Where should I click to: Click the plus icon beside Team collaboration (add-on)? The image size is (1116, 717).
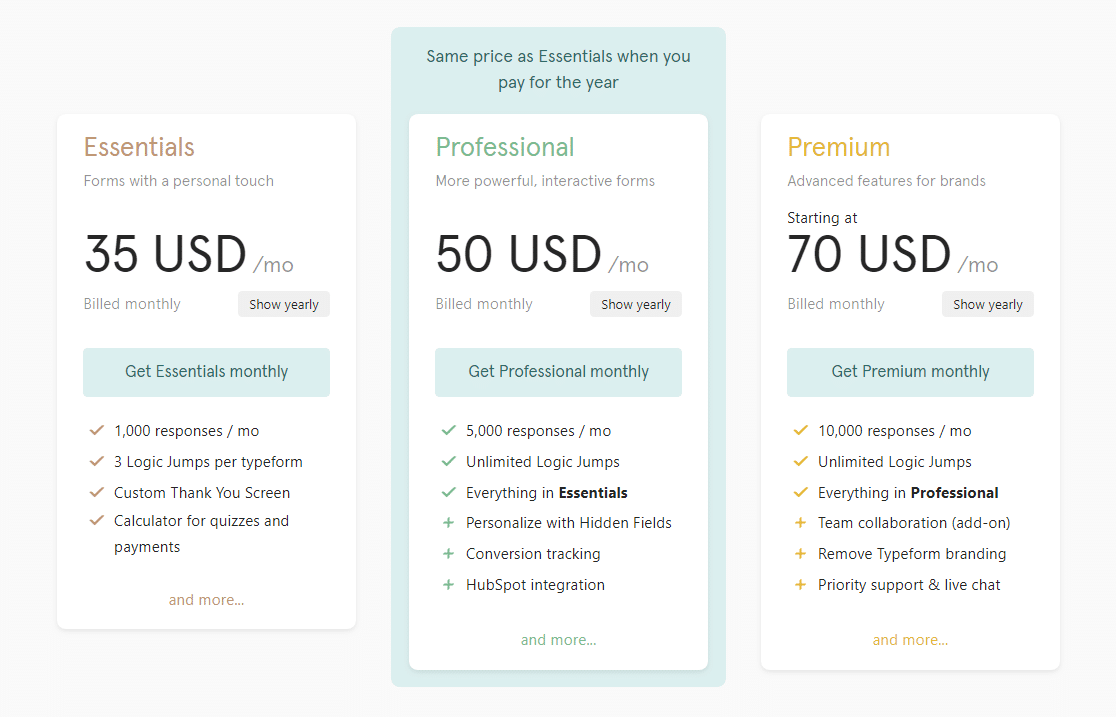coord(801,523)
